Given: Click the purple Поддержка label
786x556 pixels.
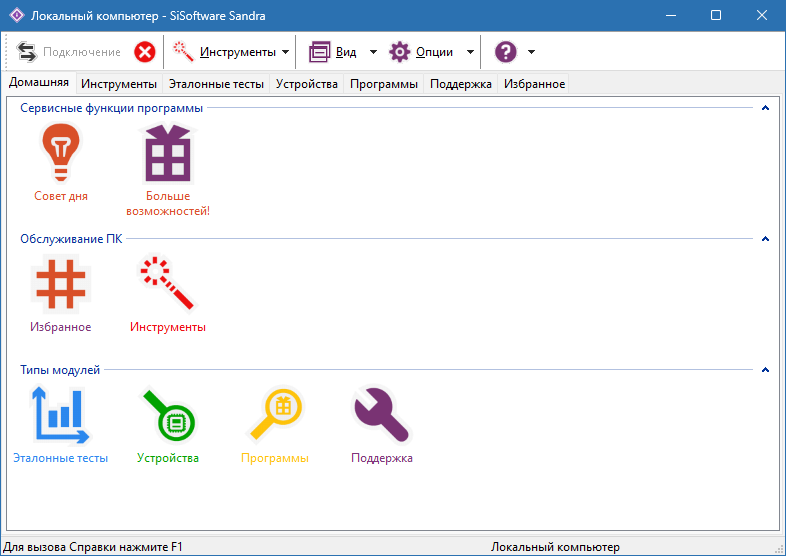Looking at the screenshot, I should tap(381, 458).
